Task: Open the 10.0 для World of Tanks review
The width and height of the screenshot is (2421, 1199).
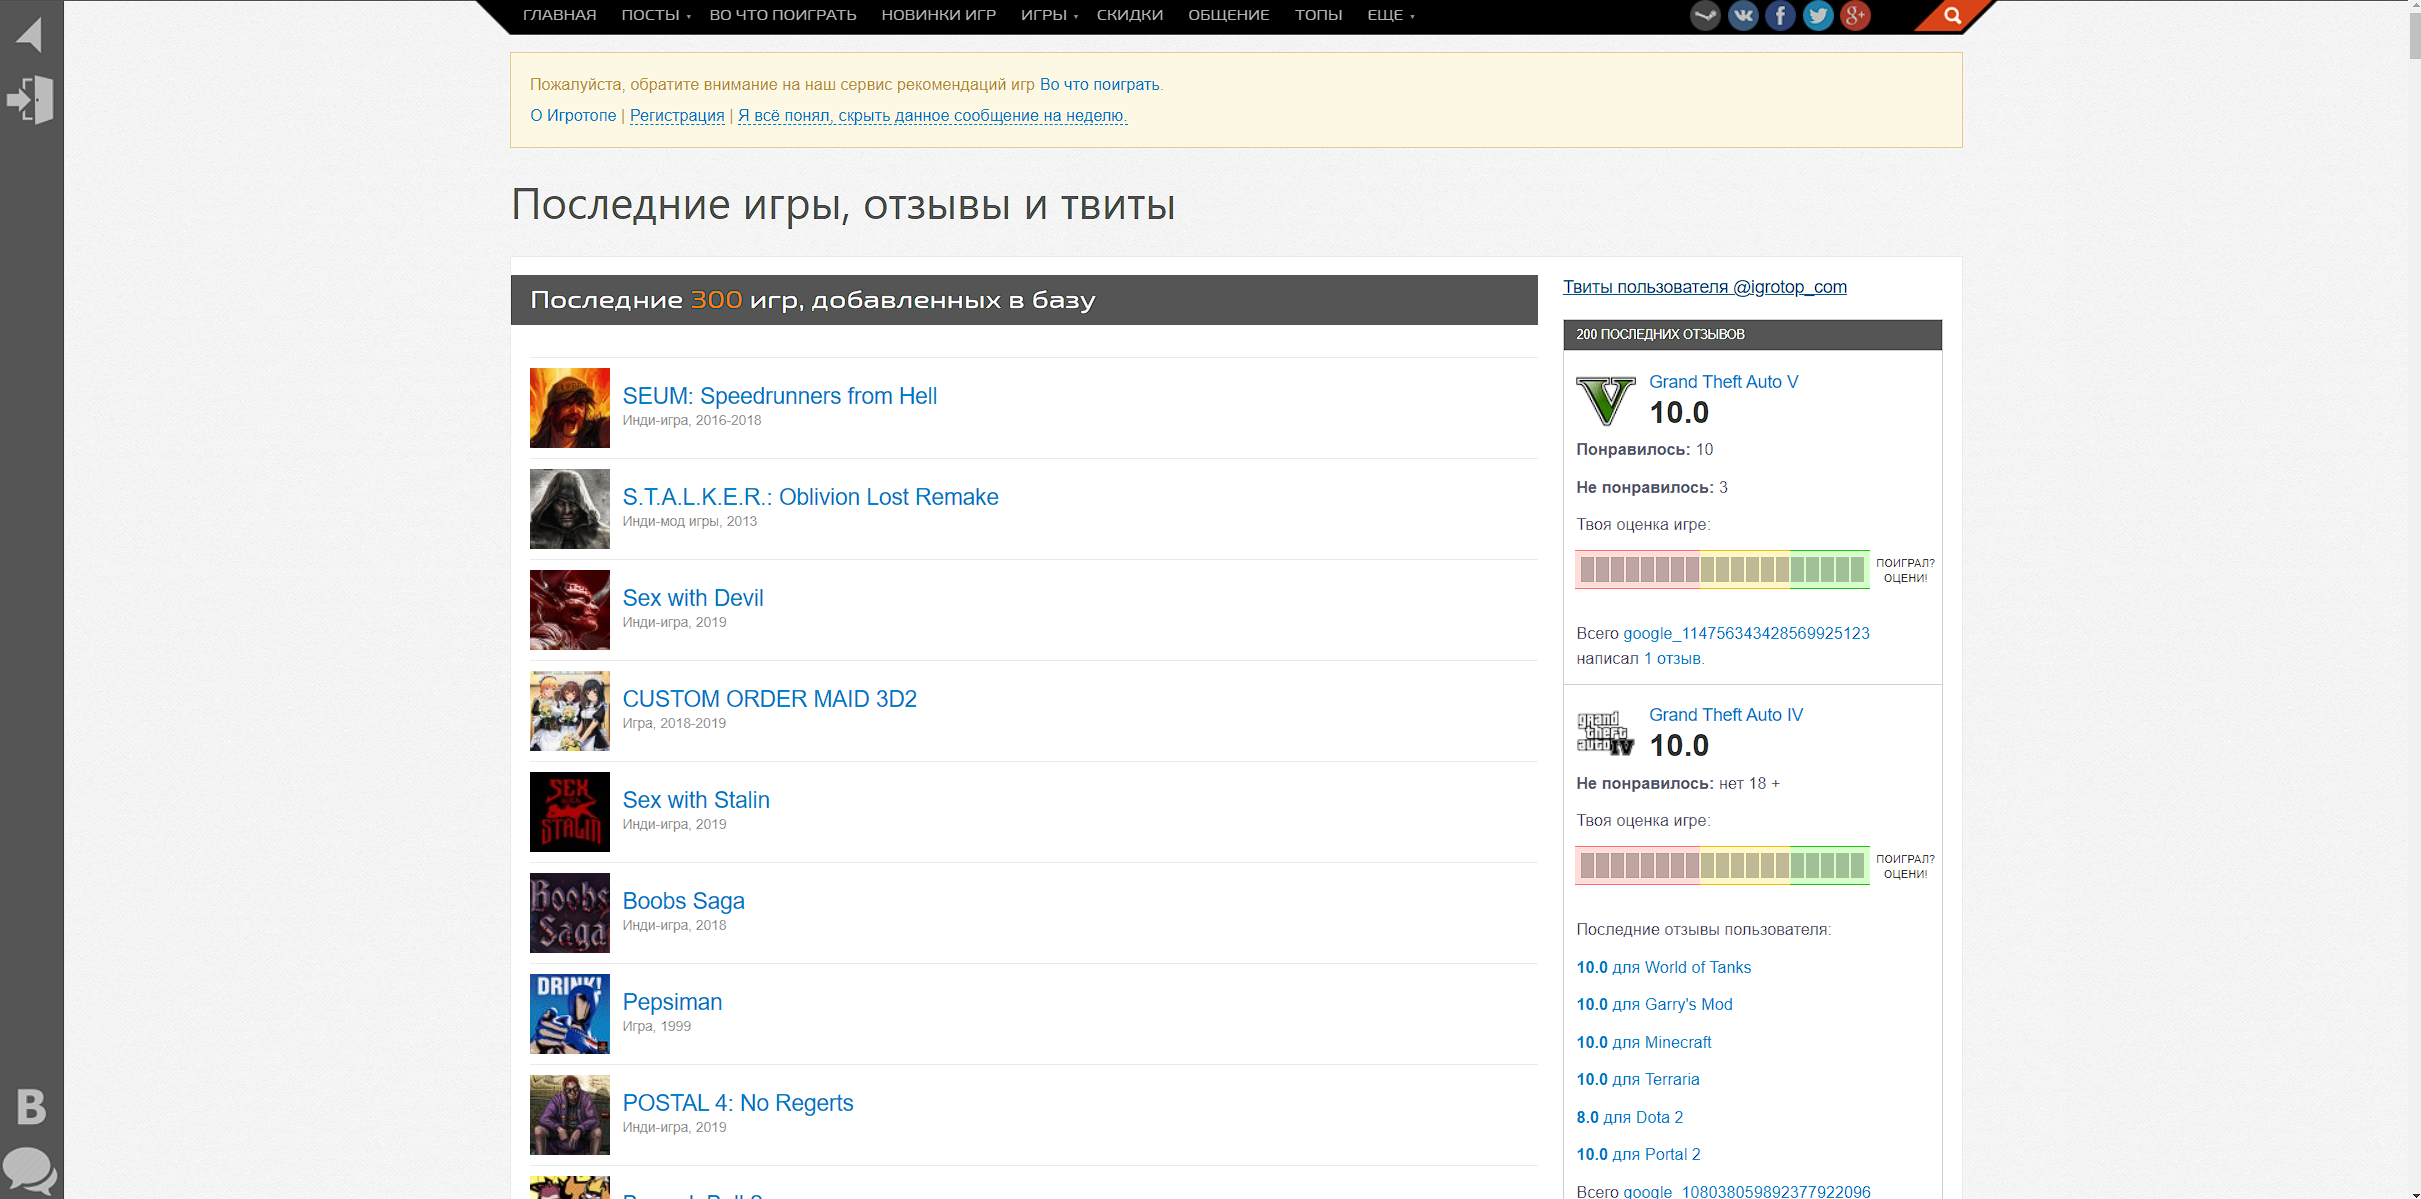Action: [1663, 968]
